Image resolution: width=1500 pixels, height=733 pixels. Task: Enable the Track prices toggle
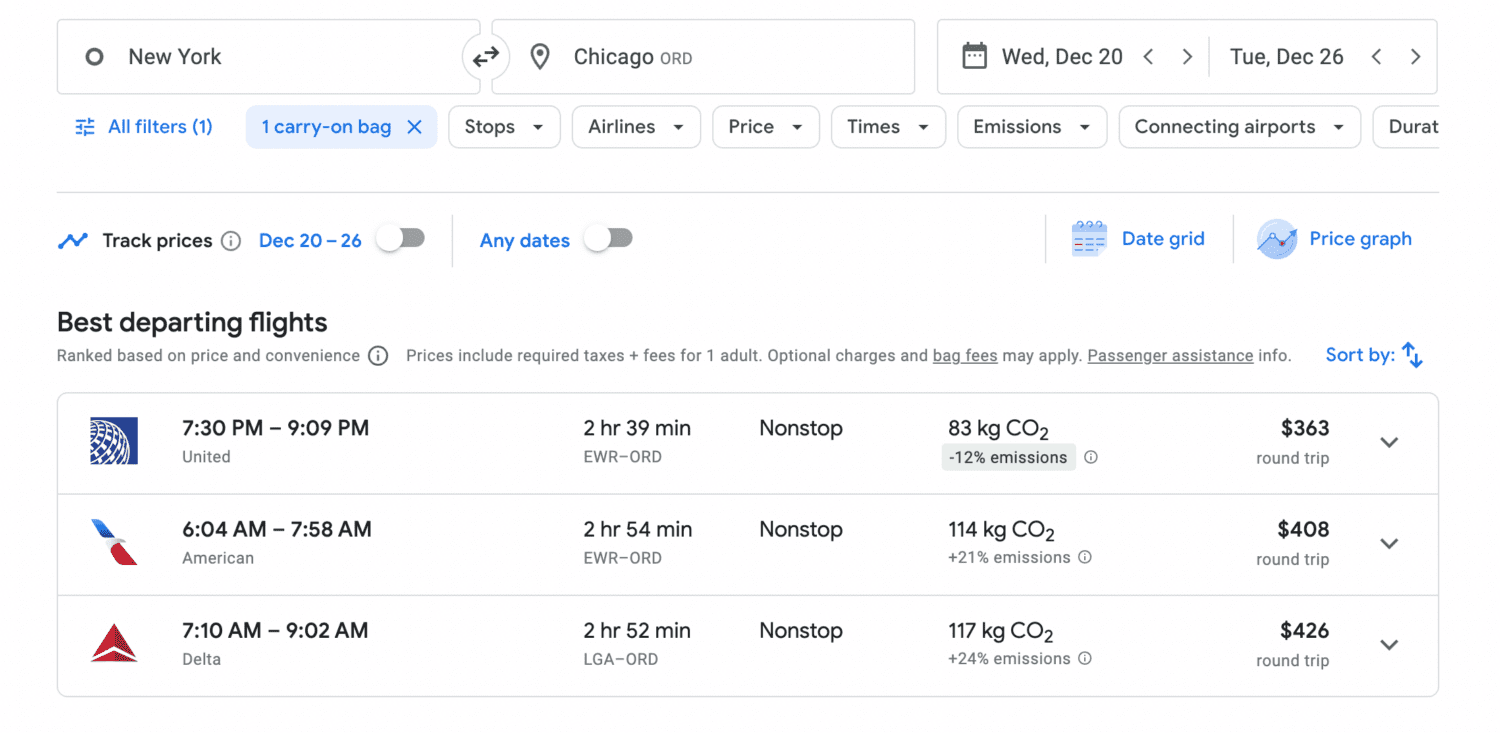point(401,238)
